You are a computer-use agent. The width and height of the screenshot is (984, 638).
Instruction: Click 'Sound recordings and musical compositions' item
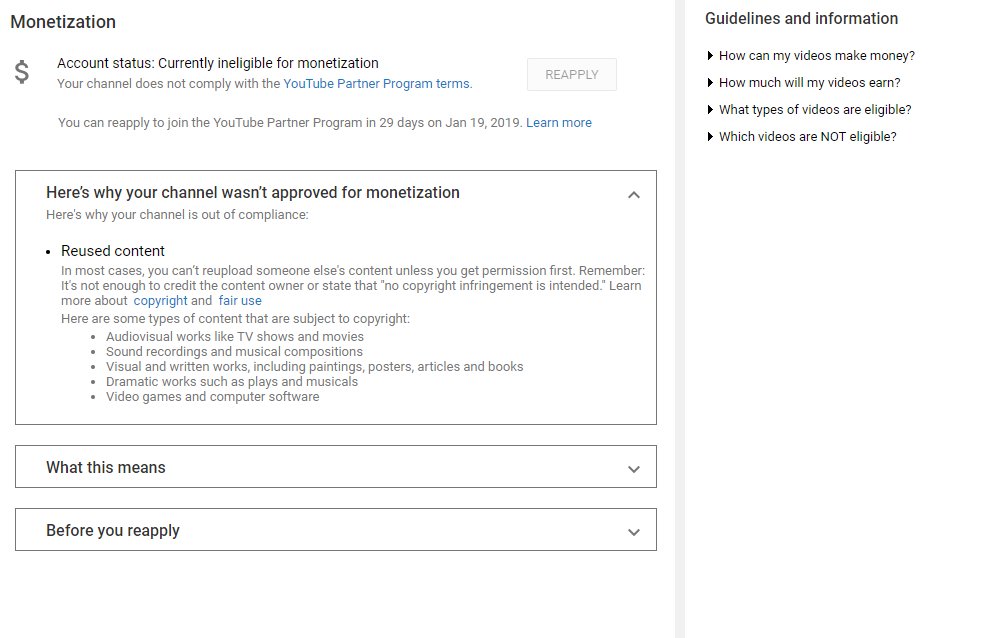coord(234,351)
